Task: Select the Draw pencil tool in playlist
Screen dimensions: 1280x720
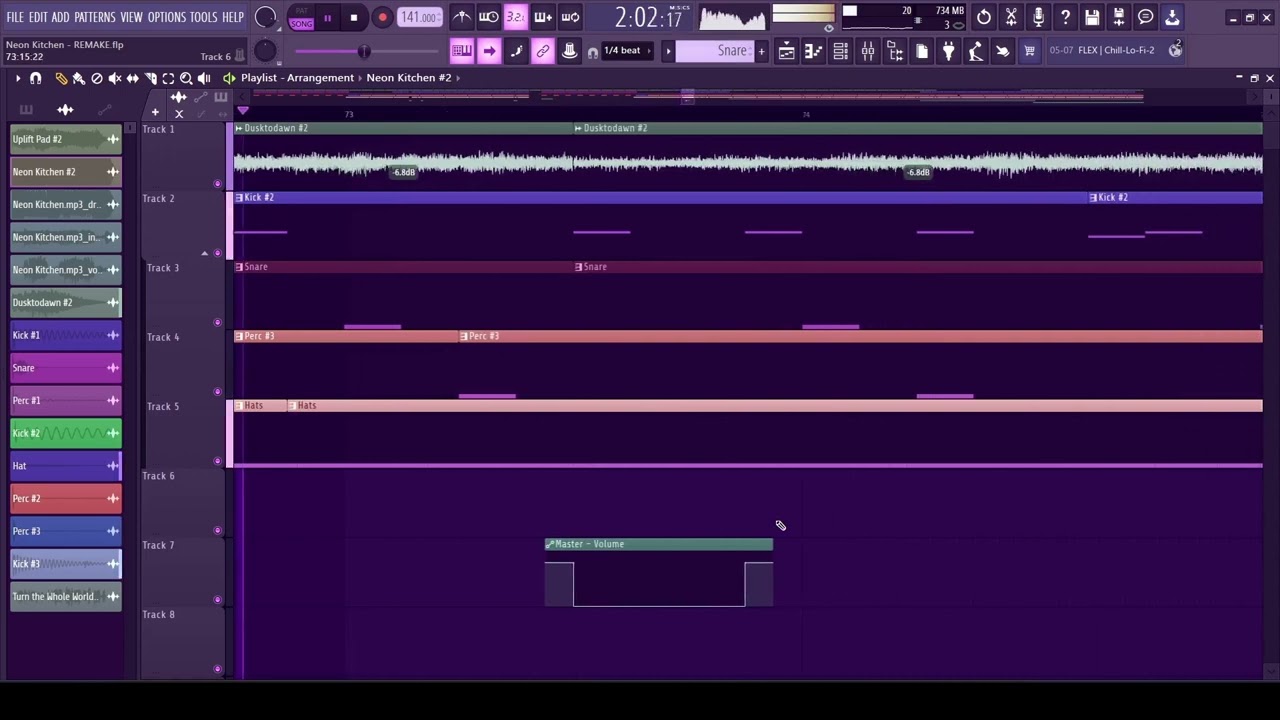Action: [61, 78]
